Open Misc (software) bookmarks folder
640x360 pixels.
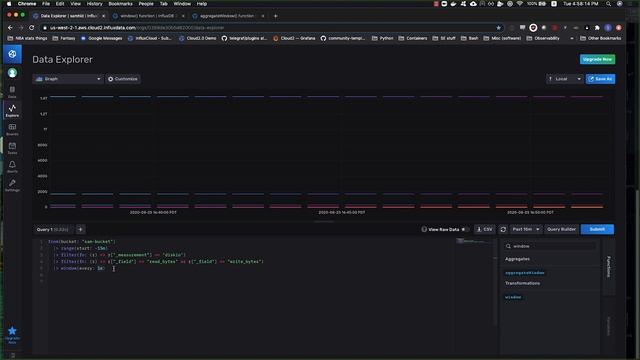pos(502,38)
